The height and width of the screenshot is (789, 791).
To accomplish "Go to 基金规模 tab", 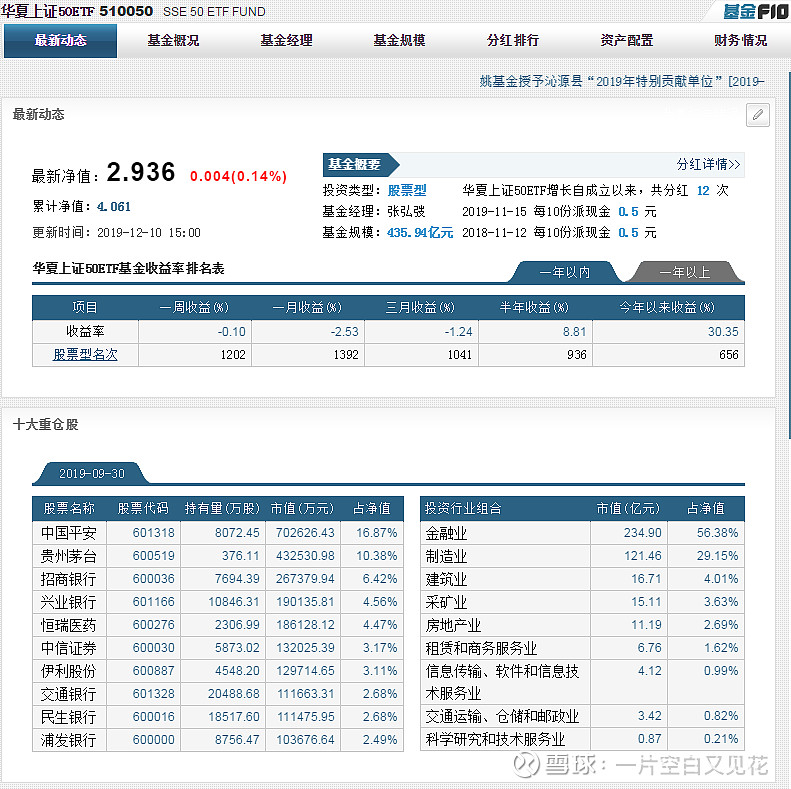I will point(400,40).
